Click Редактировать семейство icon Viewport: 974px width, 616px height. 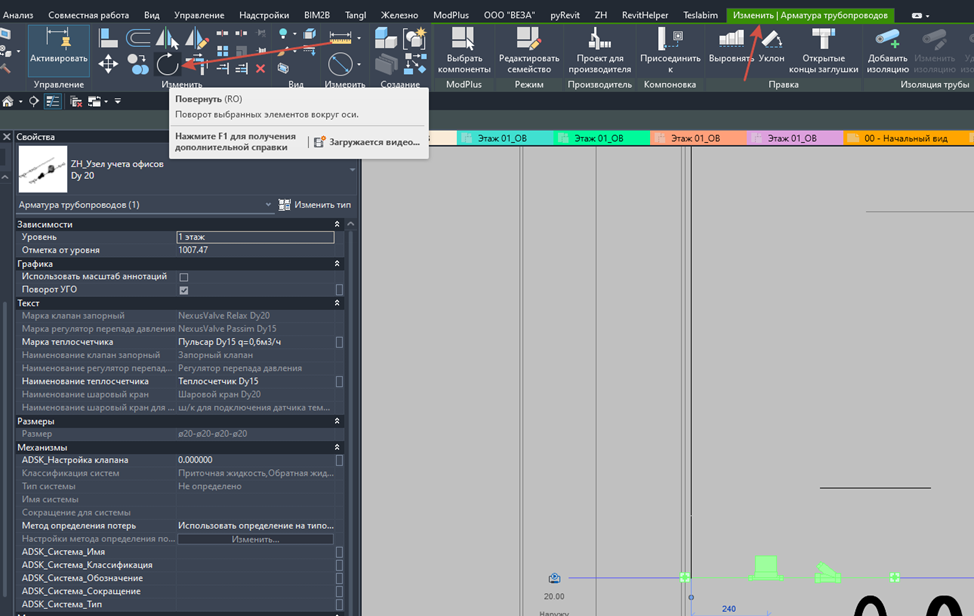529,50
